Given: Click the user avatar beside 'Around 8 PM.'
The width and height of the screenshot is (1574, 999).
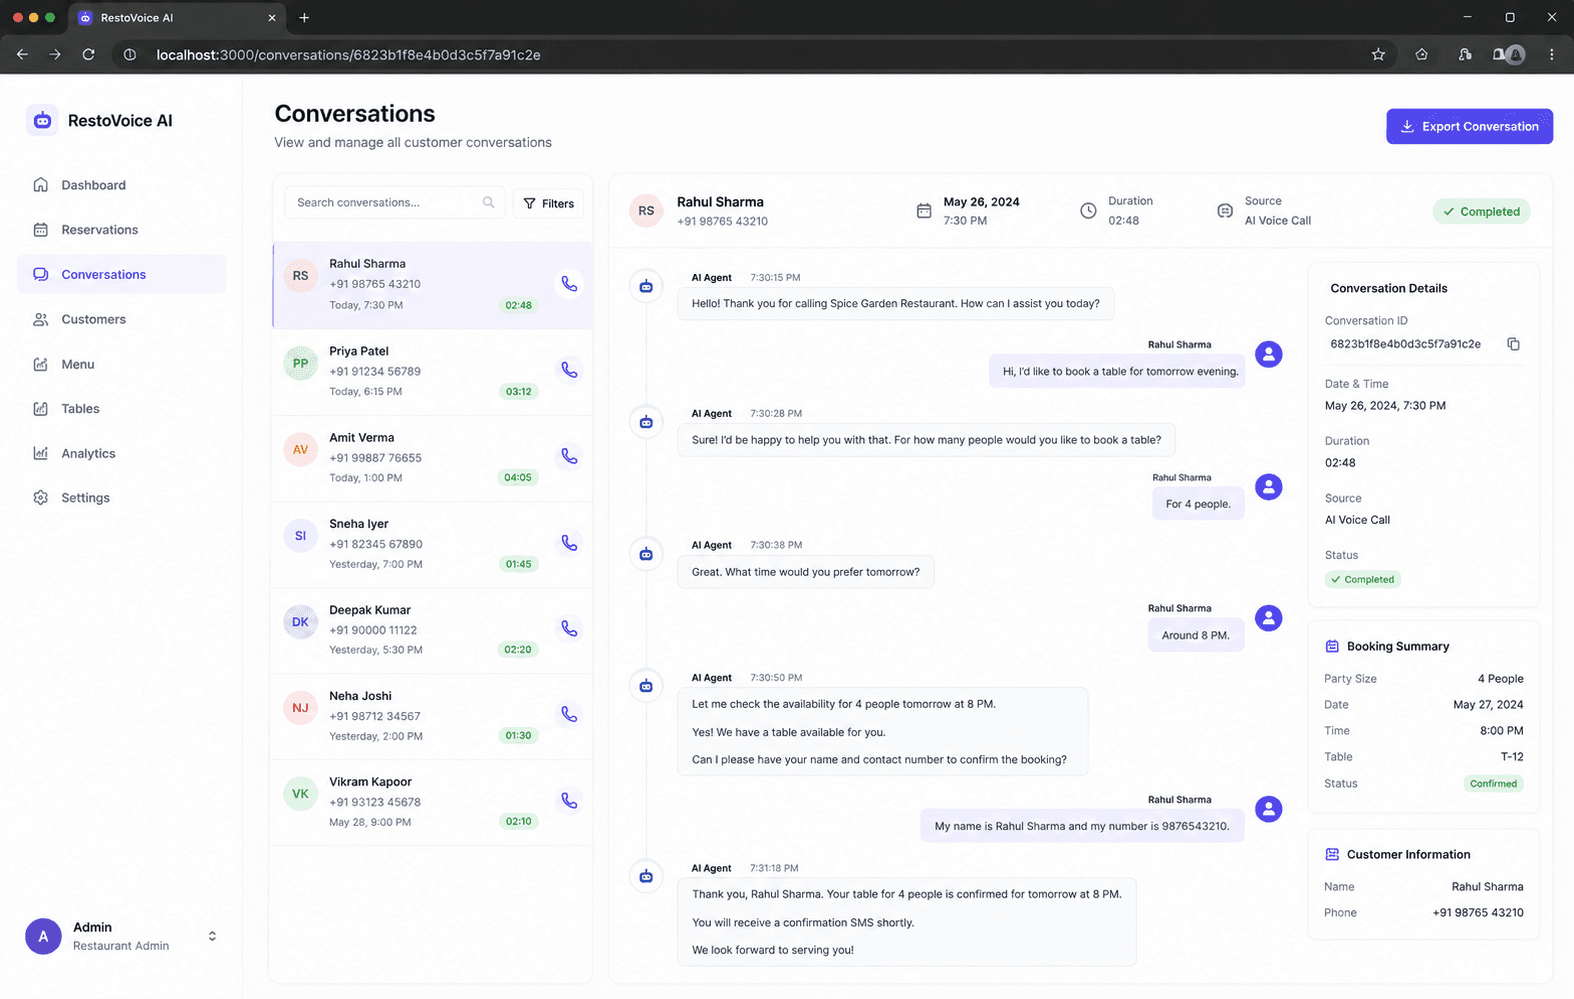Looking at the screenshot, I should 1269,618.
